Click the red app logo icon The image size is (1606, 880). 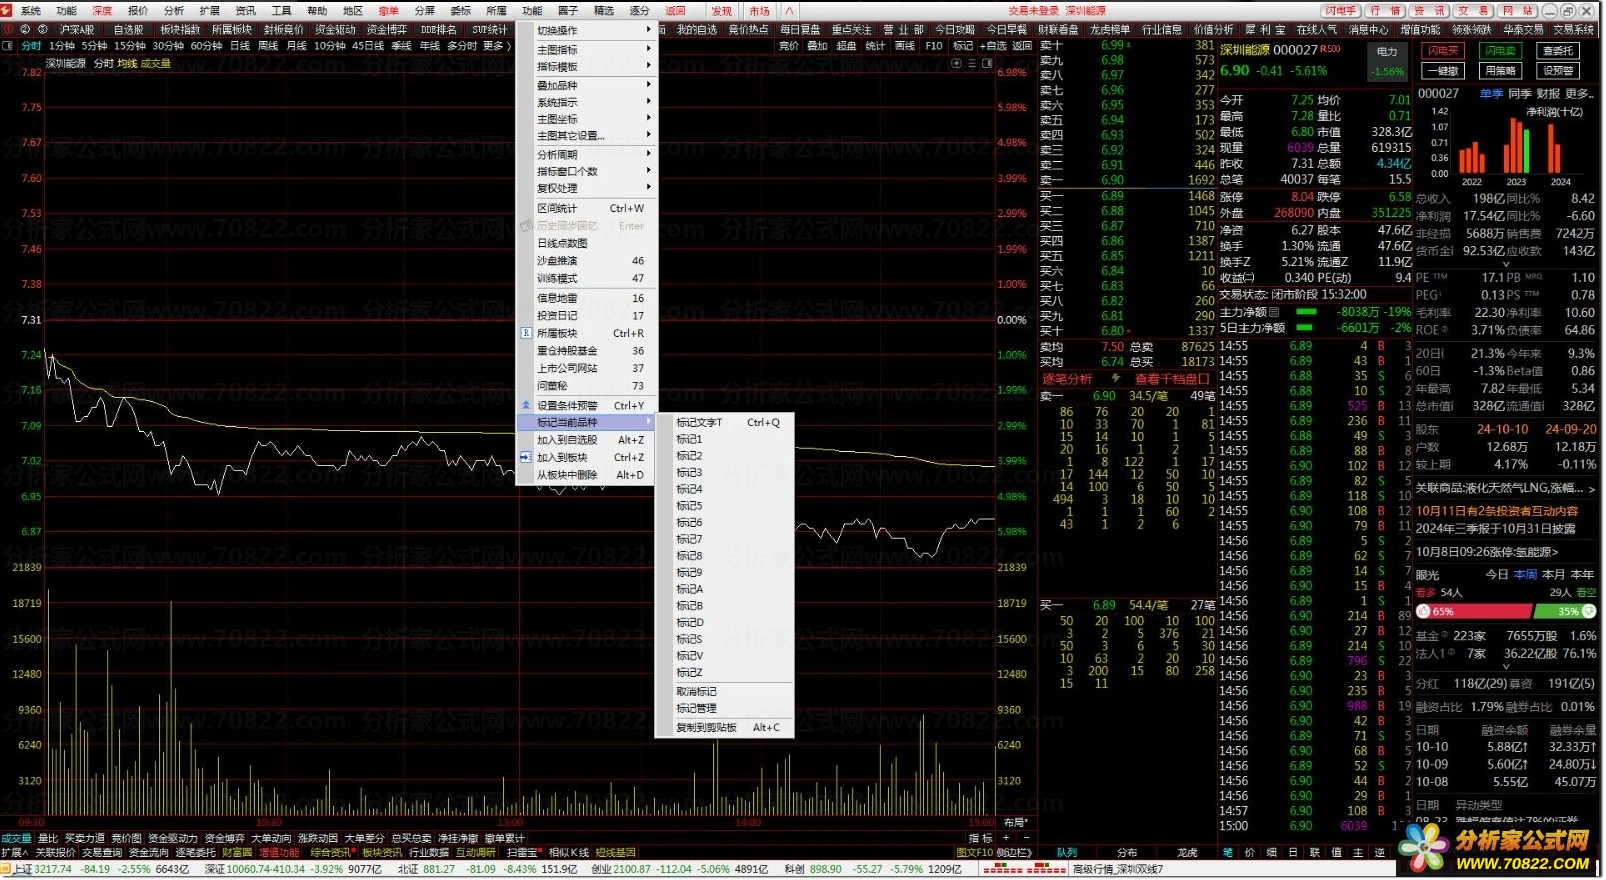pyautogui.click(x=7, y=11)
